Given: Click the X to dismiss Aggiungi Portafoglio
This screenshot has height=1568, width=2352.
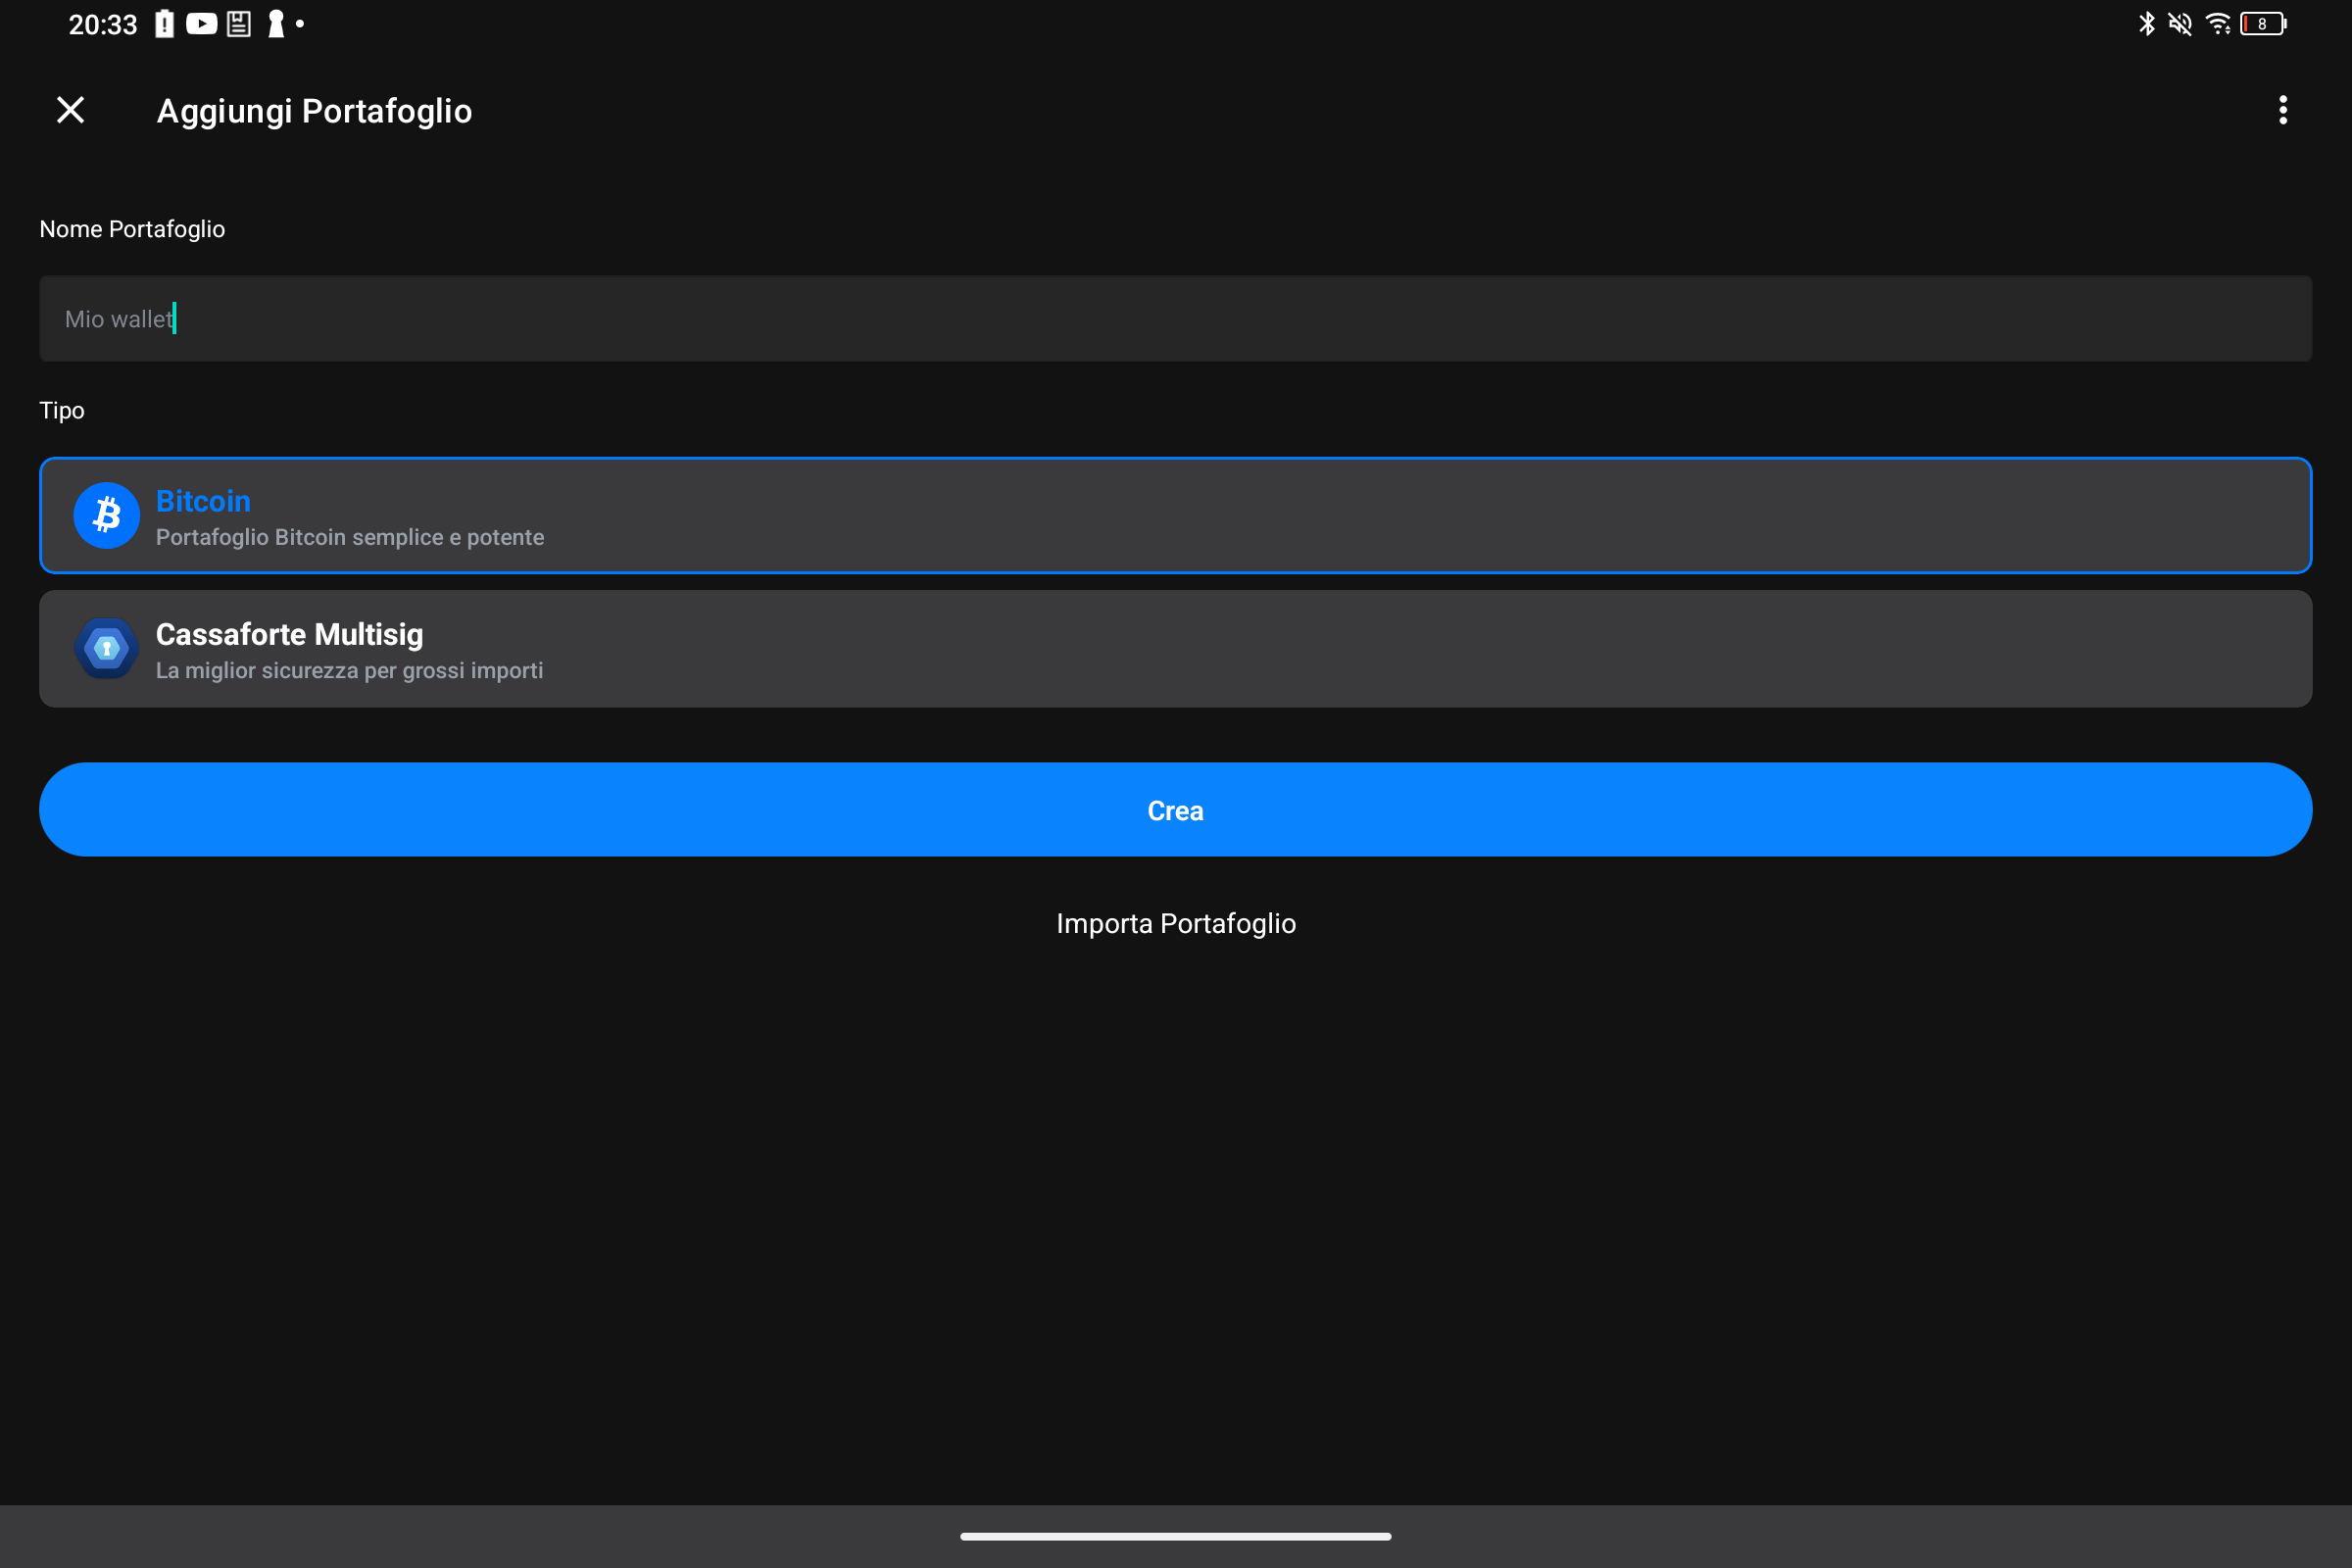Looking at the screenshot, I should [70, 110].
